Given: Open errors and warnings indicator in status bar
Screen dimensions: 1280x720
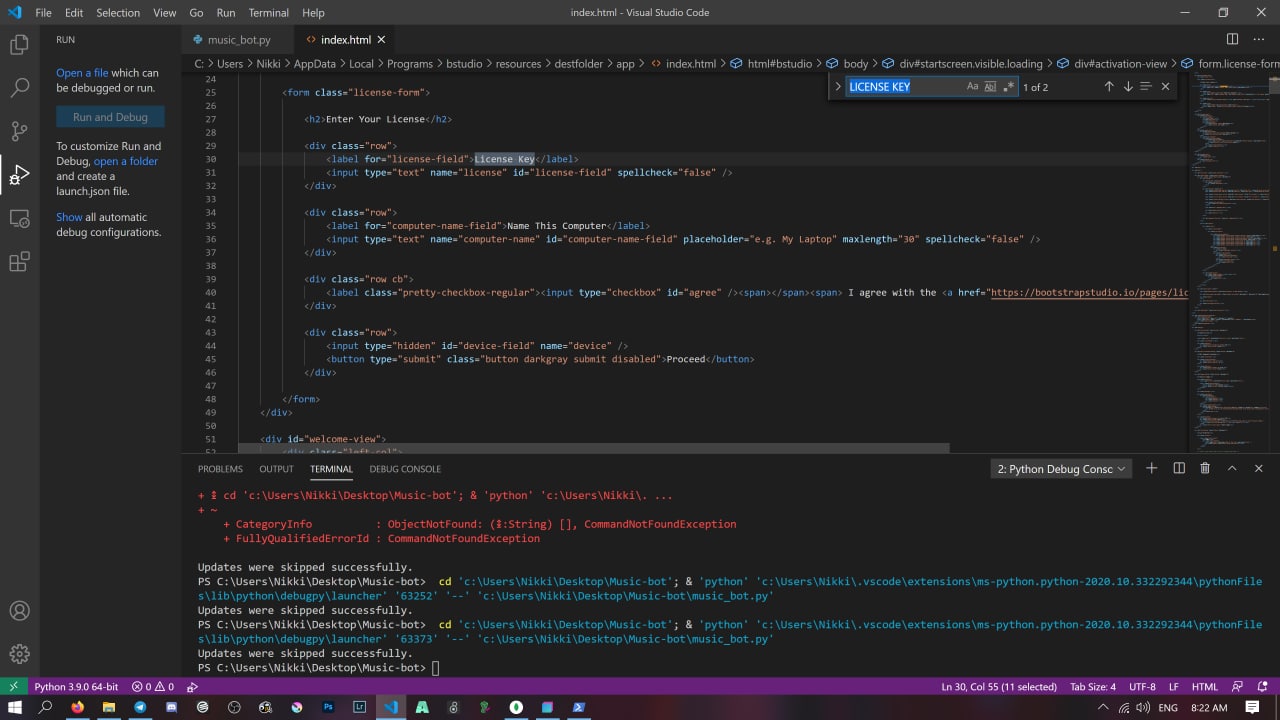Looking at the screenshot, I should [153, 687].
